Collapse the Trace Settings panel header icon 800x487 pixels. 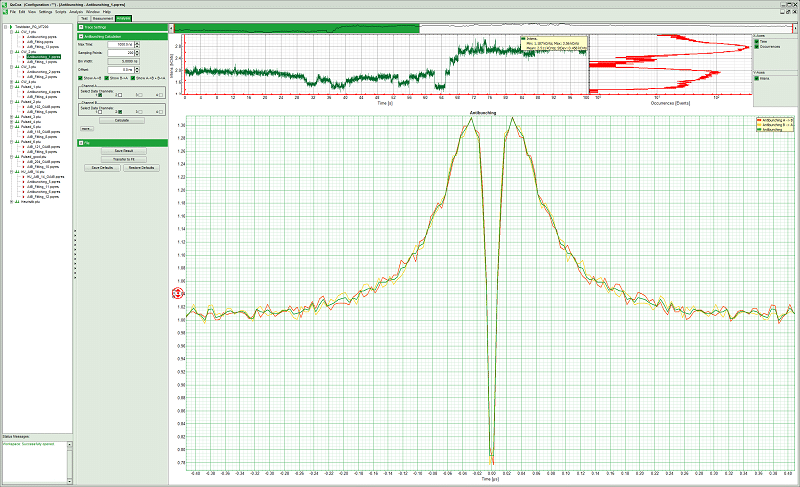pyautogui.click(x=82, y=27)
